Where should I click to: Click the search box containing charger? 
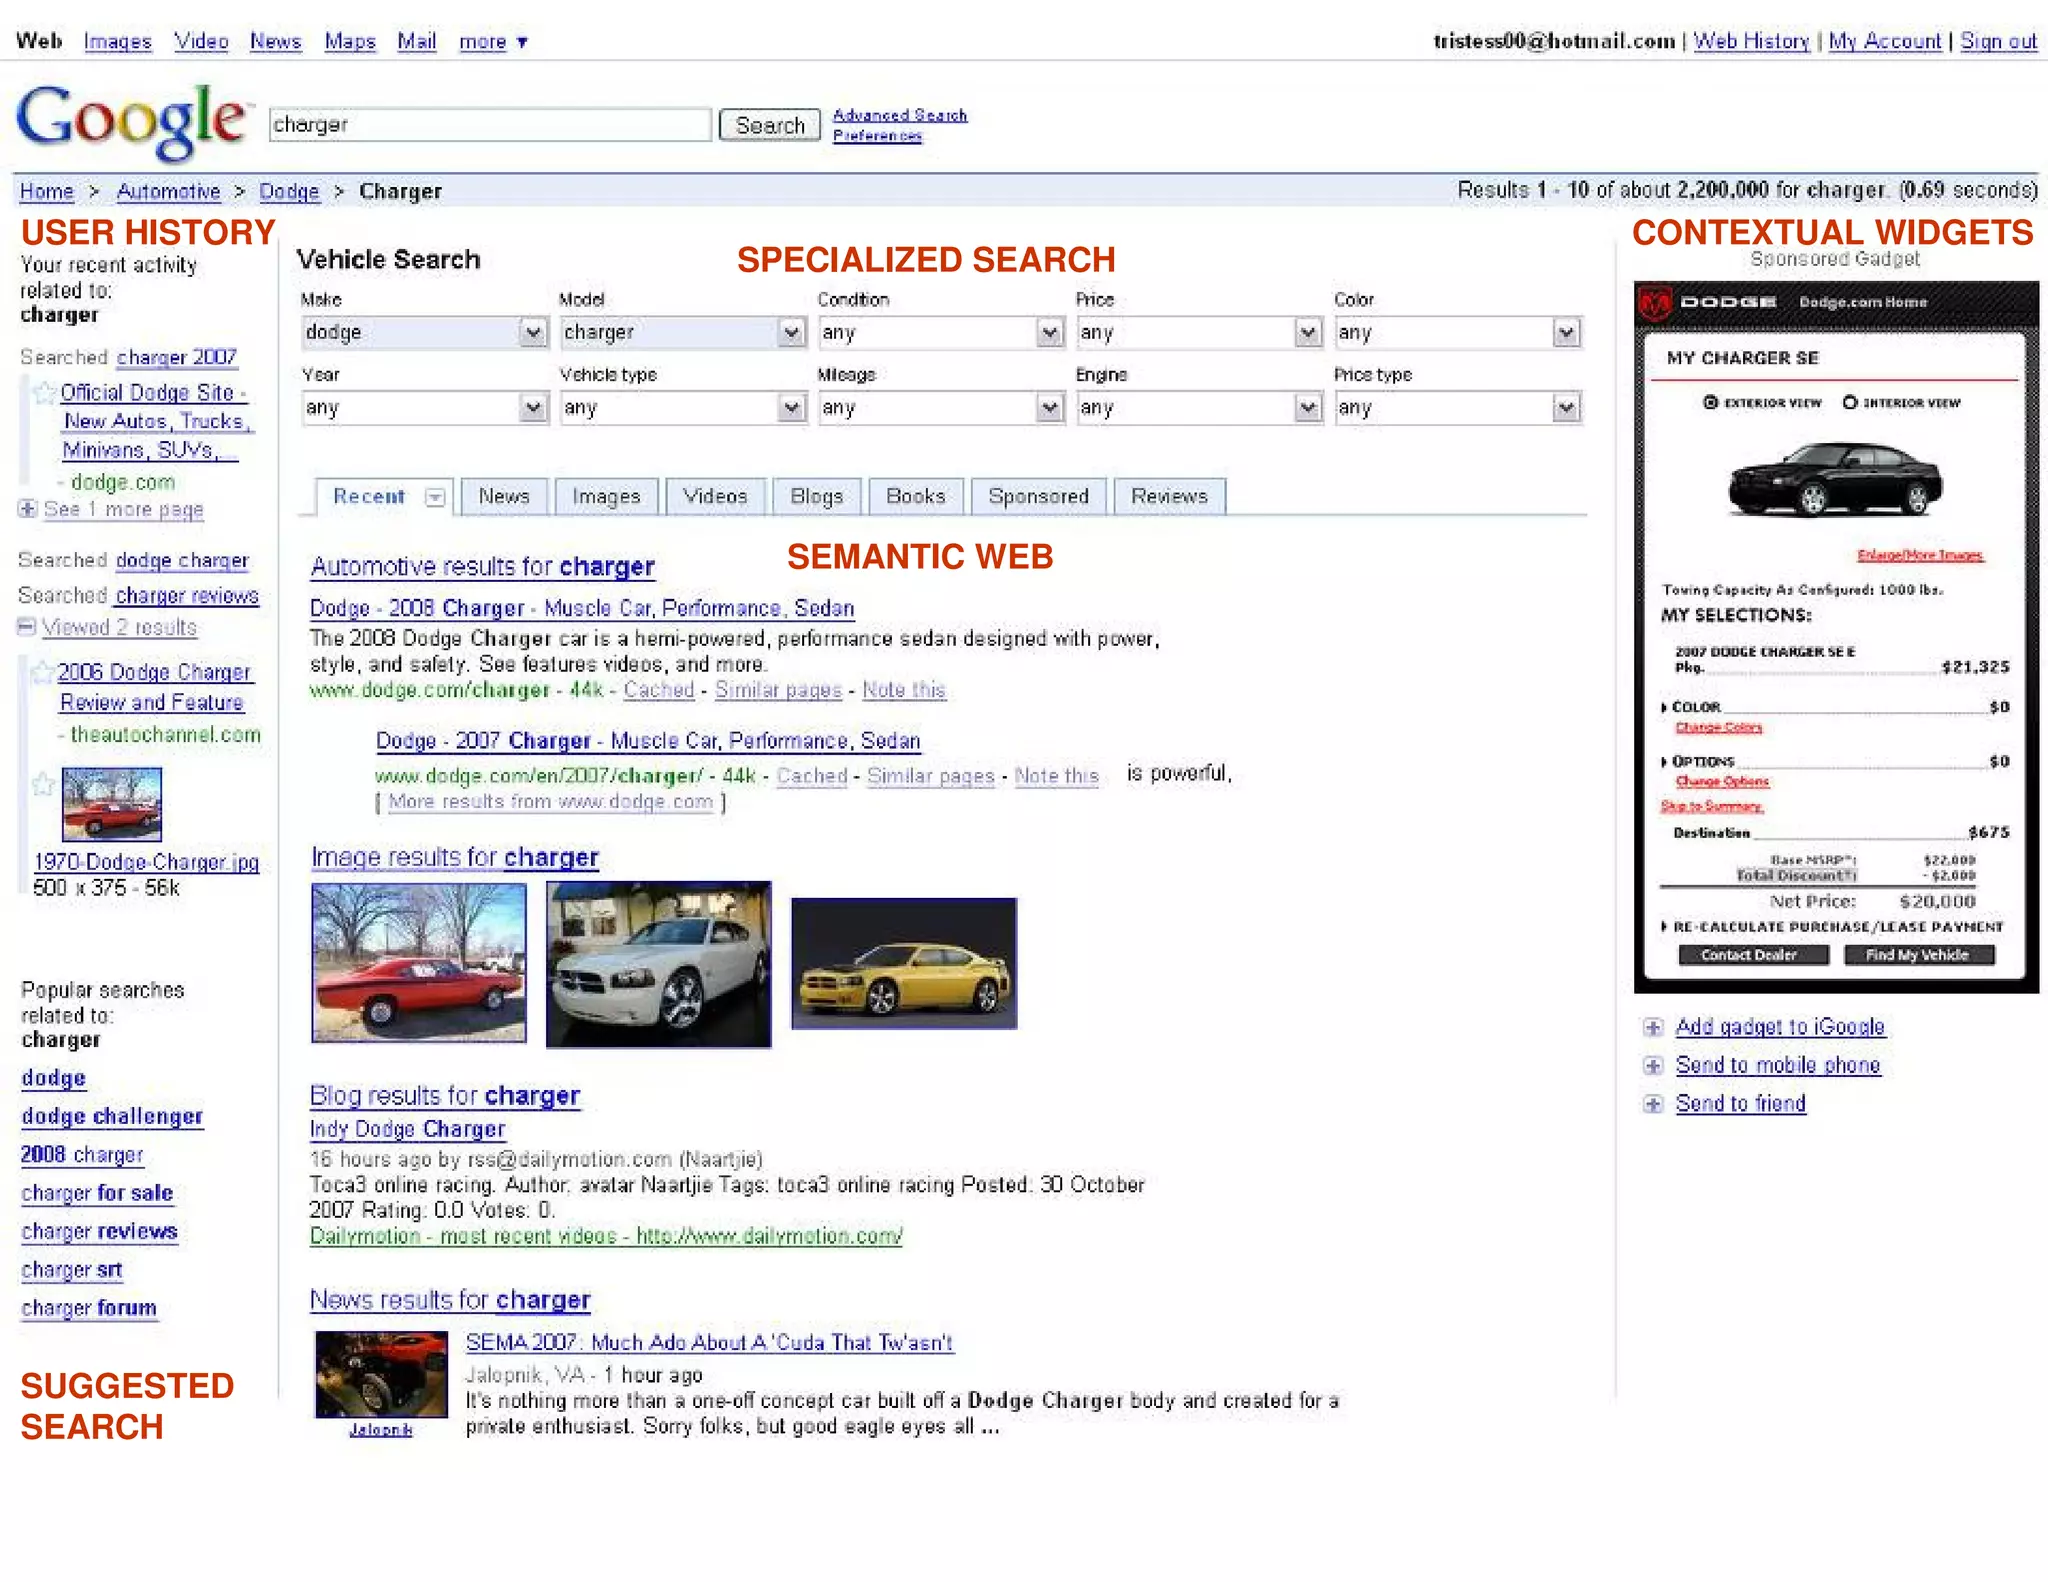[x=490, y=125]
